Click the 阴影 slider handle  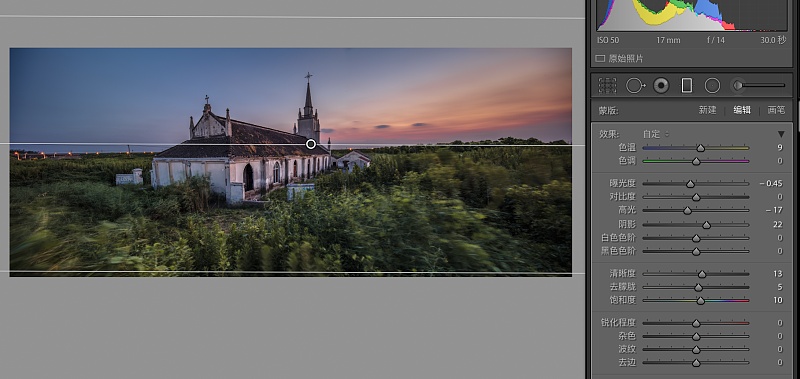coord(707,225)
